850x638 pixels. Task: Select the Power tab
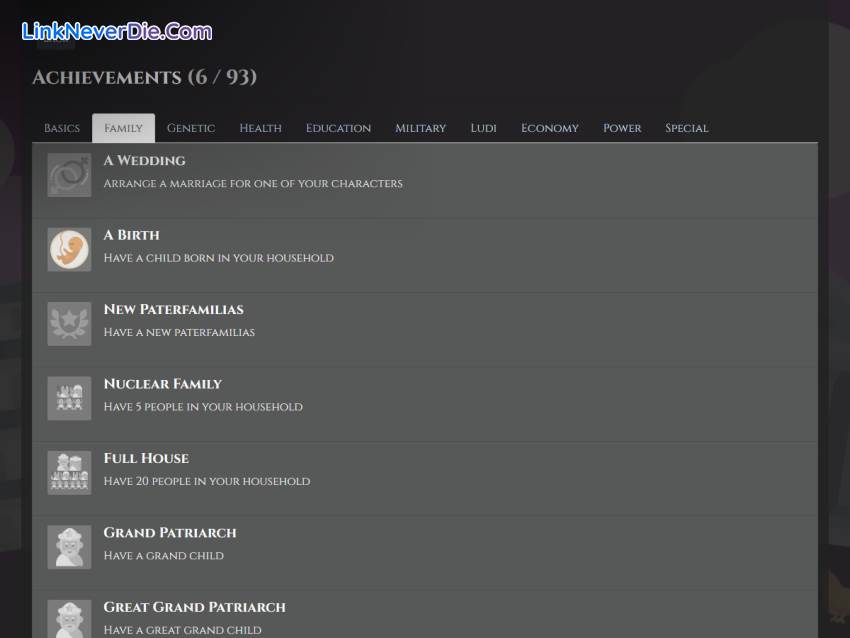coord(622,128)
